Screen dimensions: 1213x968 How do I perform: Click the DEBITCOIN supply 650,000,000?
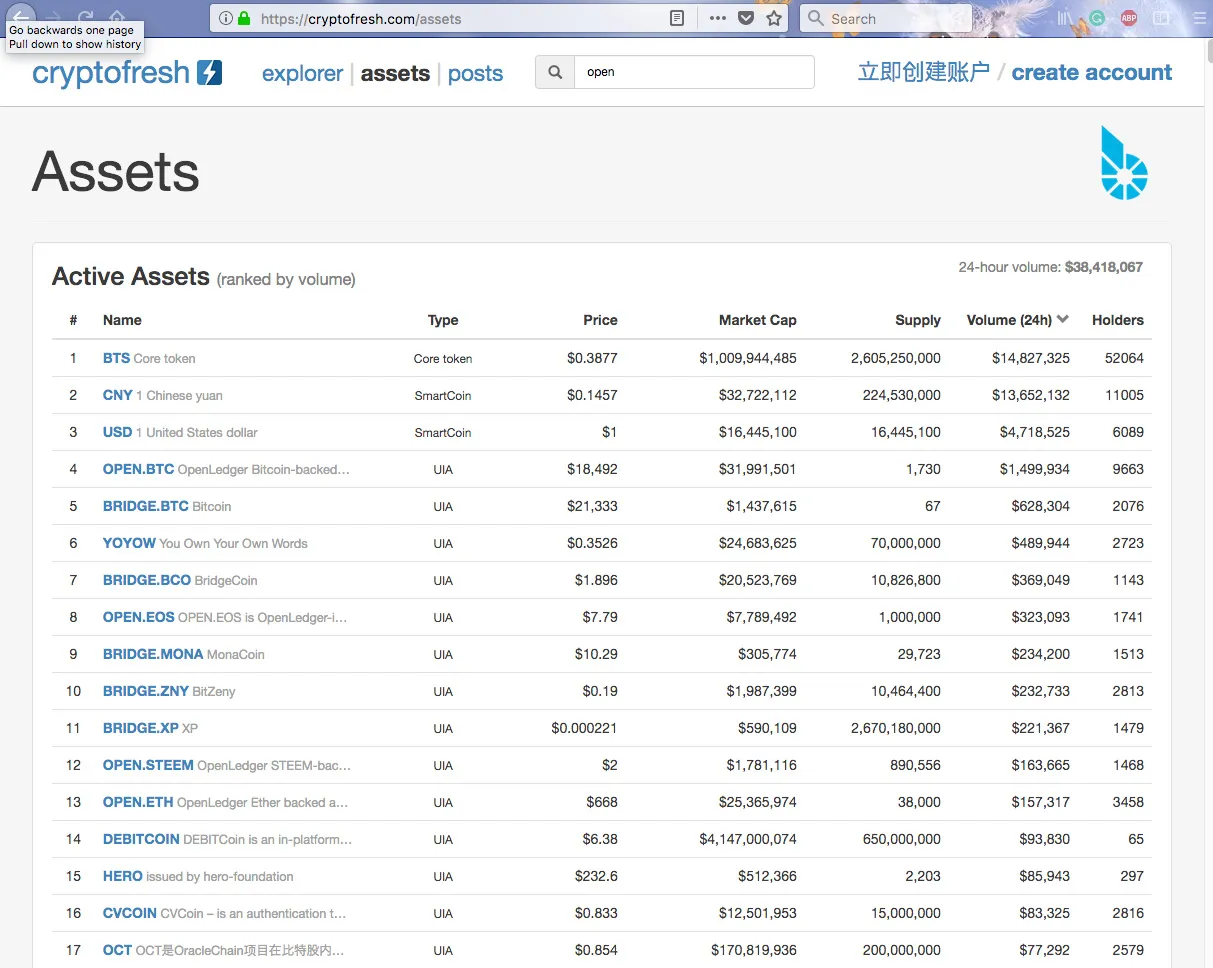tap(902, 839)
